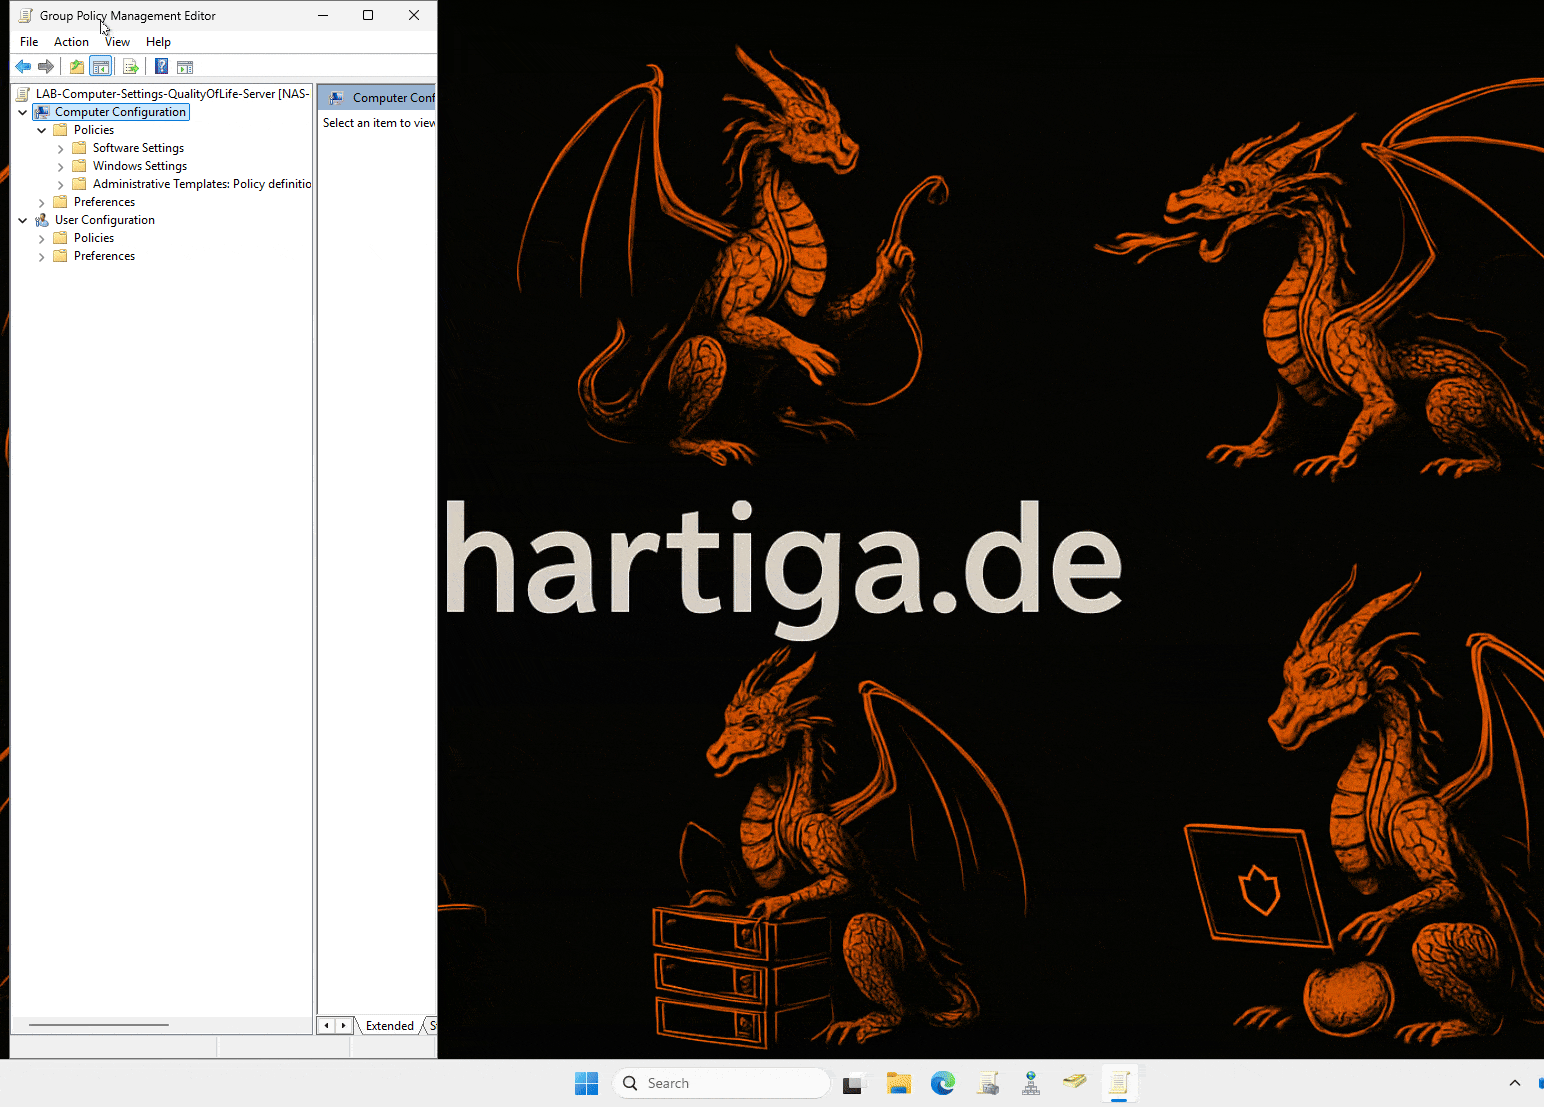Switch to the Extended tab
This screenshot has height=1107, width=1544.
point(389,1026)
